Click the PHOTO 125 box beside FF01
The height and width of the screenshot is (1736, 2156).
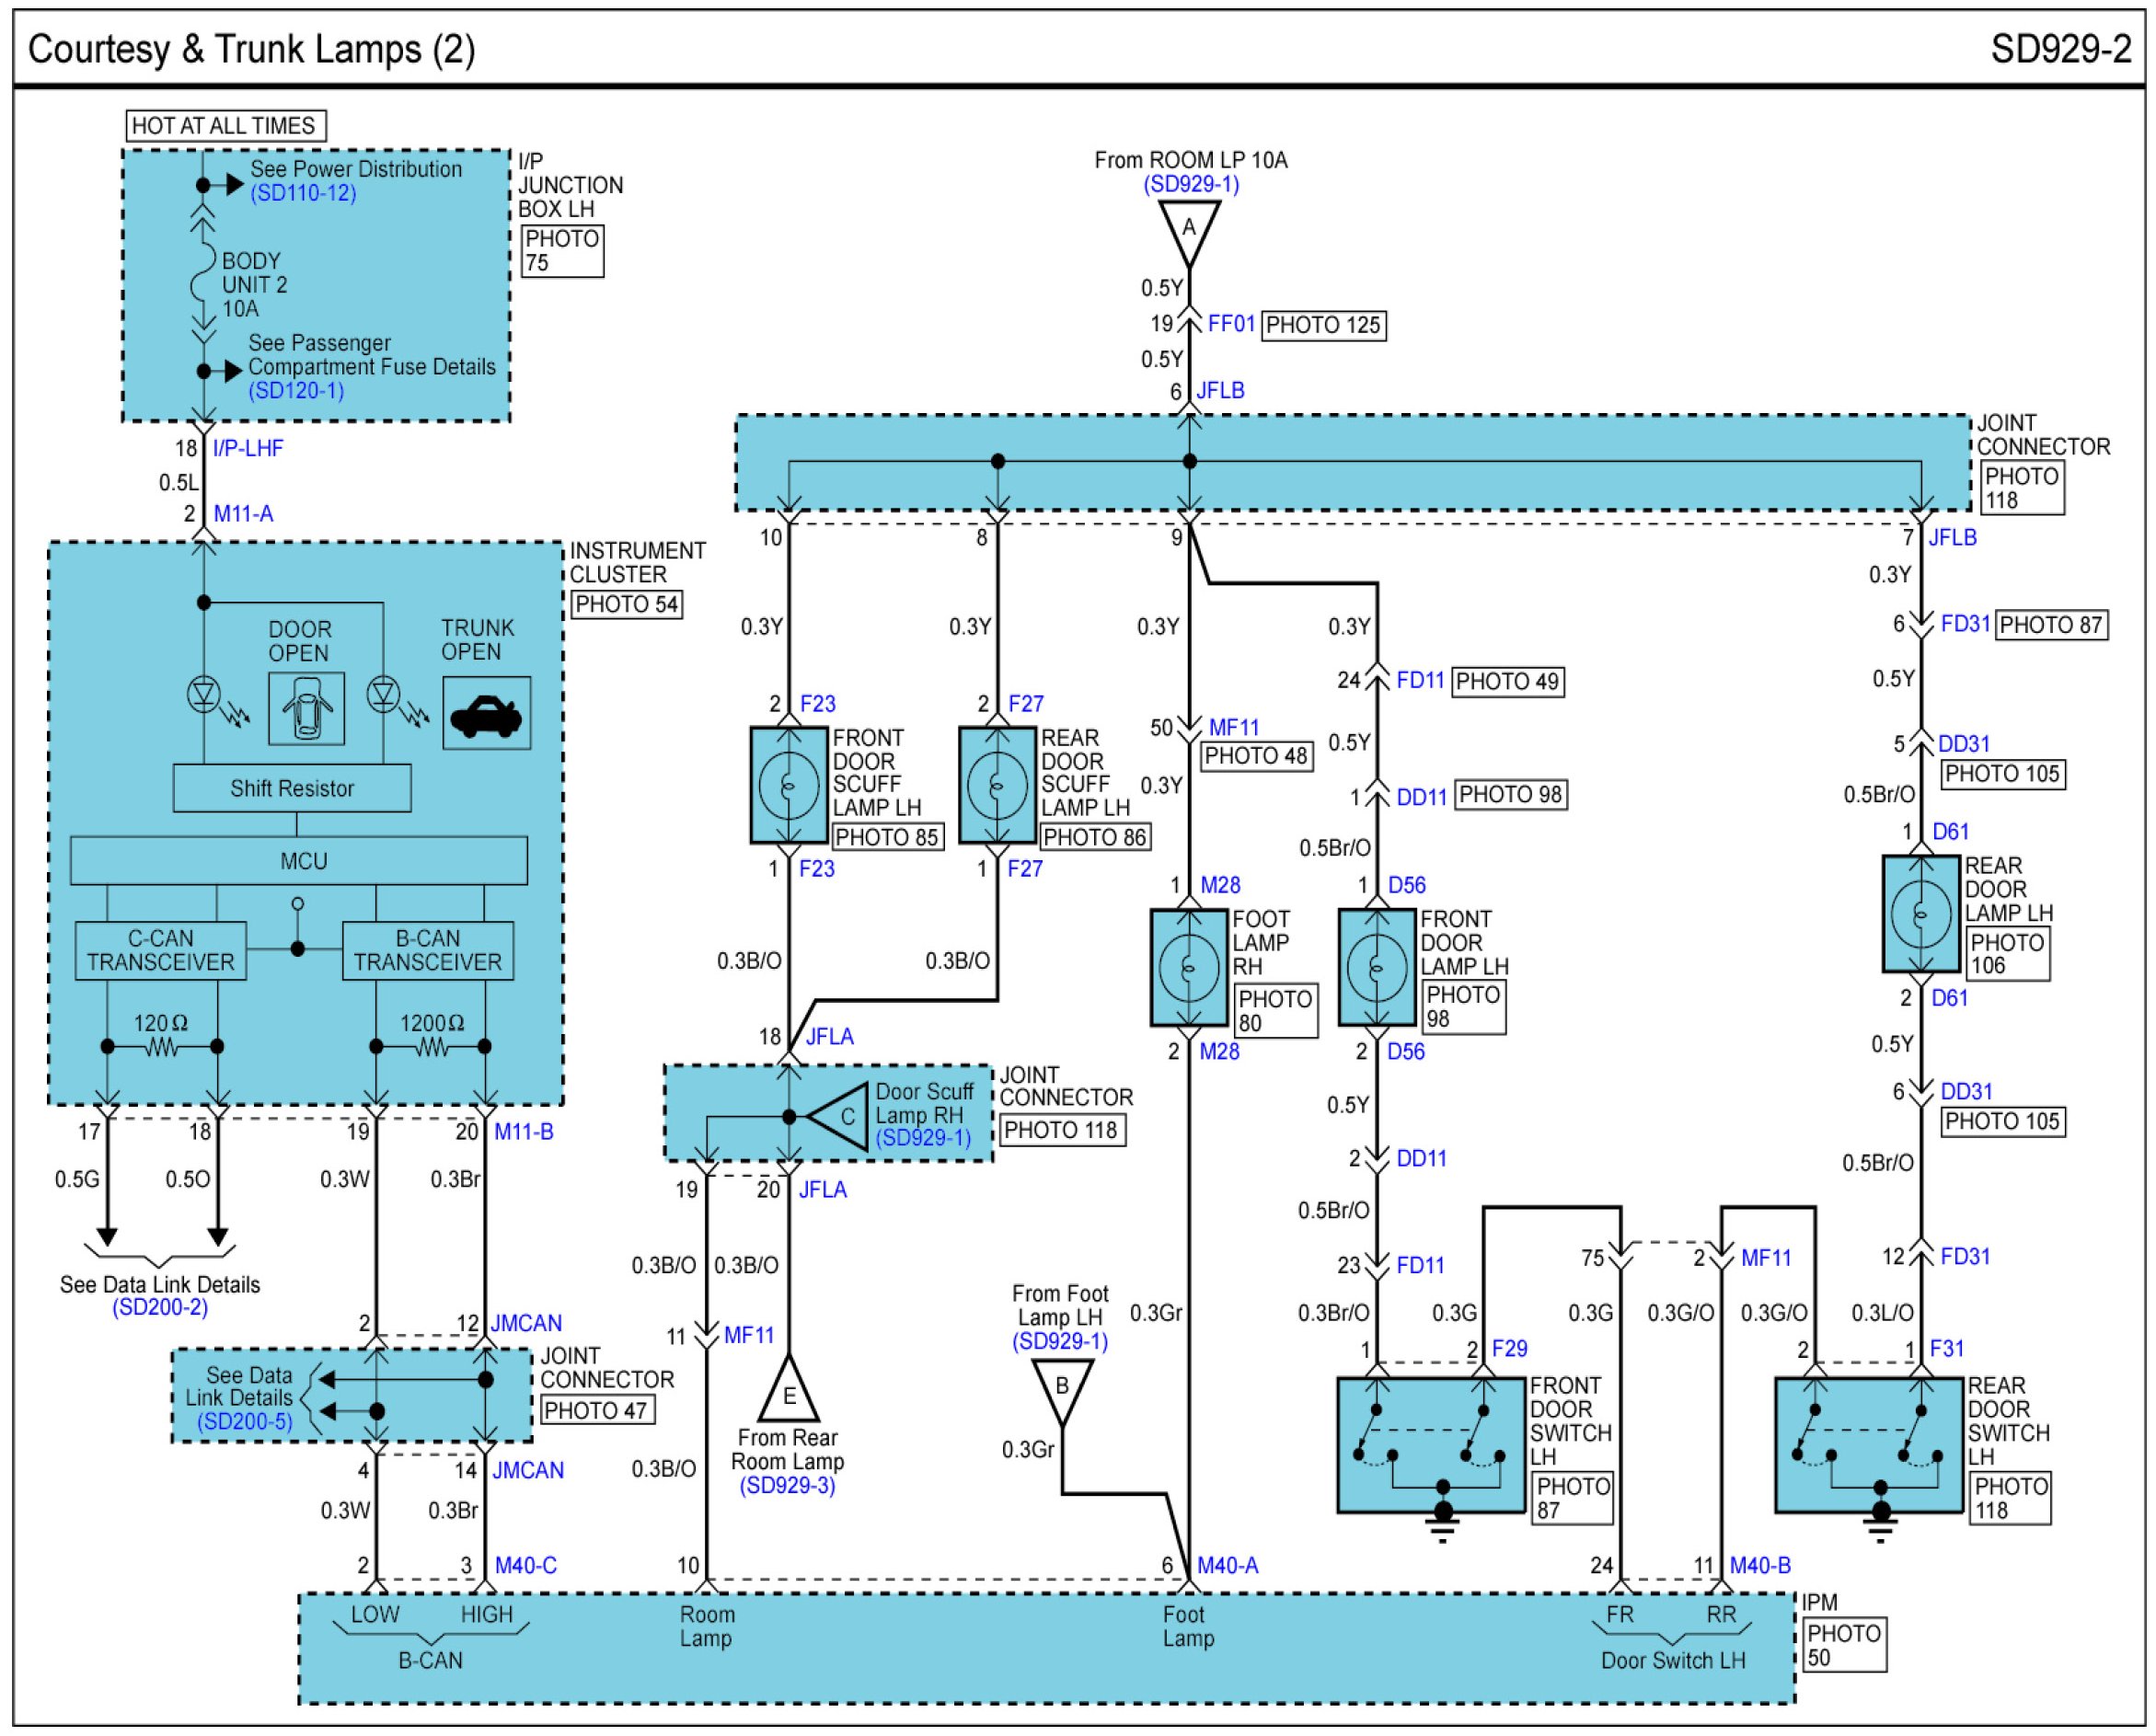pos(1322,325)
